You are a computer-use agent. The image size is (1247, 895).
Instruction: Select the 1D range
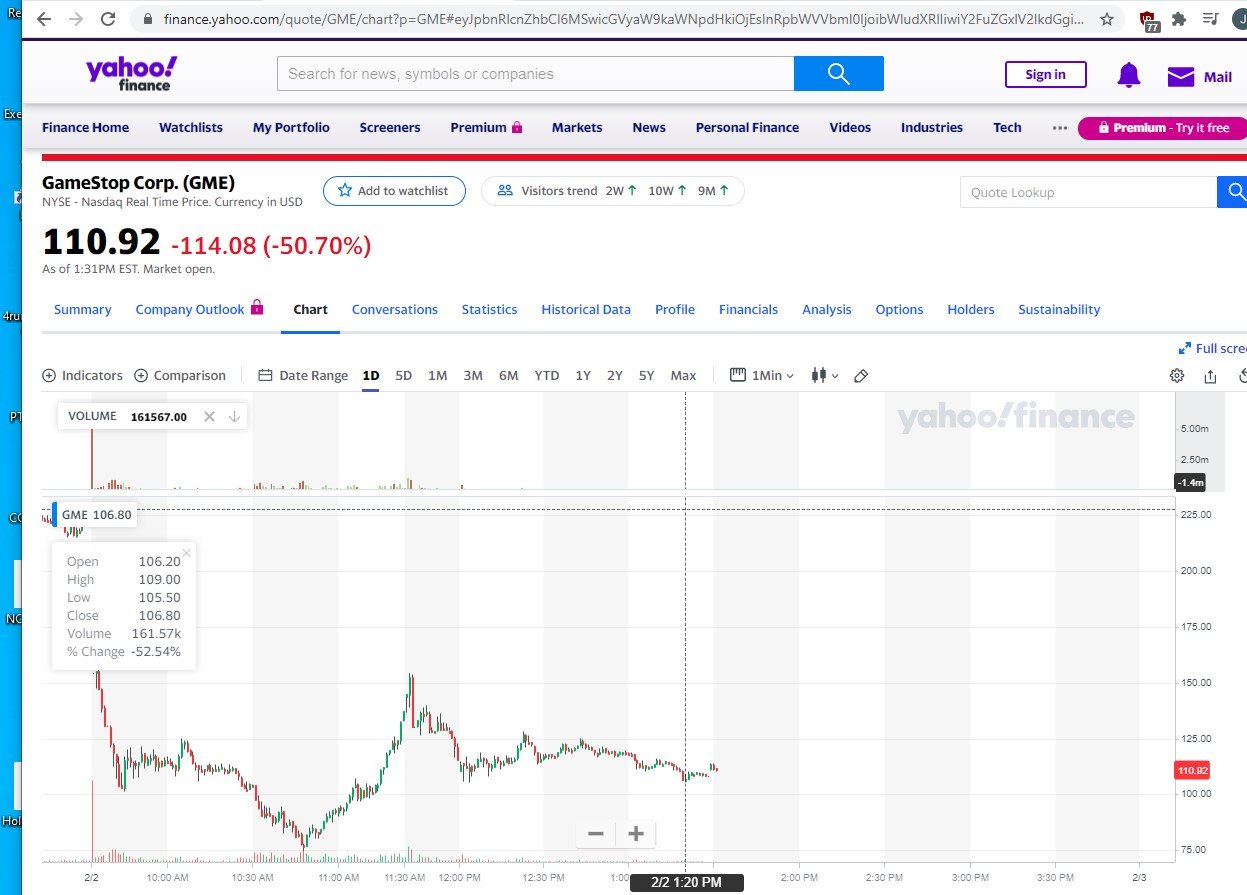pyautogui.click(x=370, y=376)
